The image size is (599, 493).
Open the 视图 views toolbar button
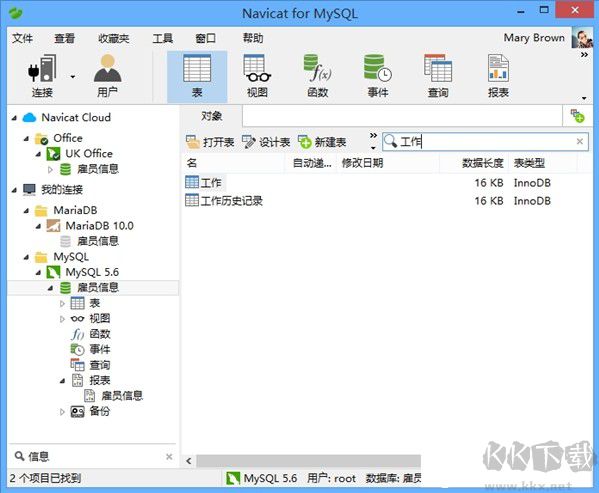click(x=257, y=76)
